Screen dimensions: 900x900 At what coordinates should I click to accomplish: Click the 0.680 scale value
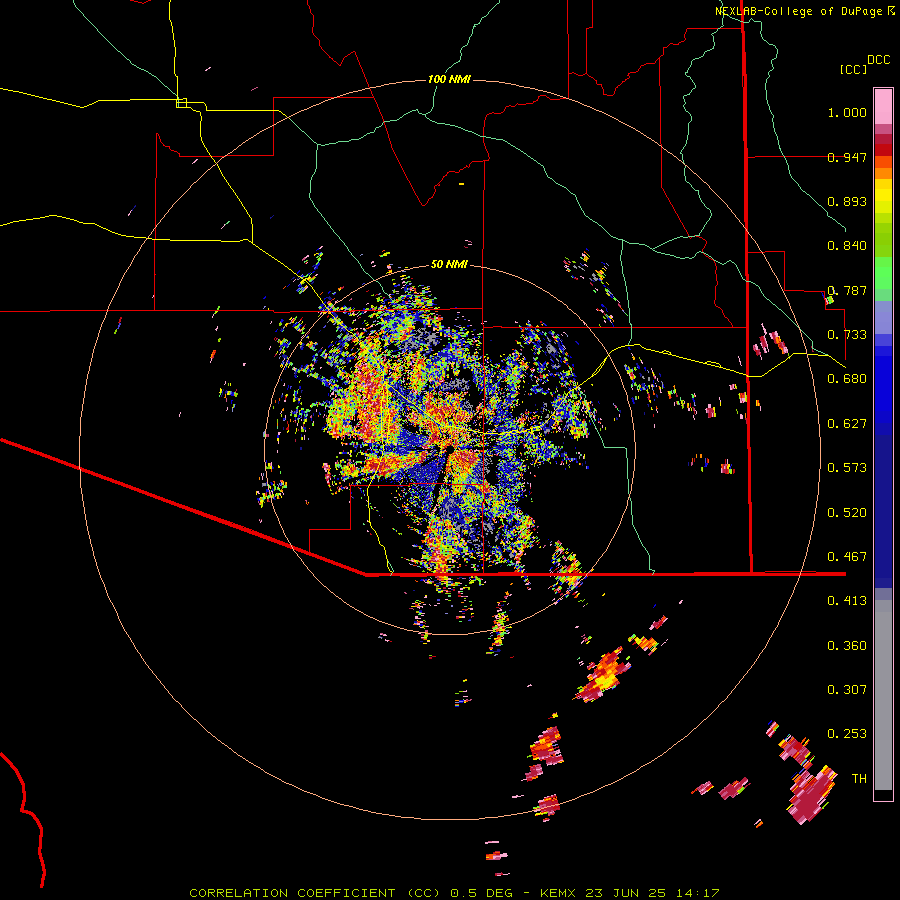847,379
